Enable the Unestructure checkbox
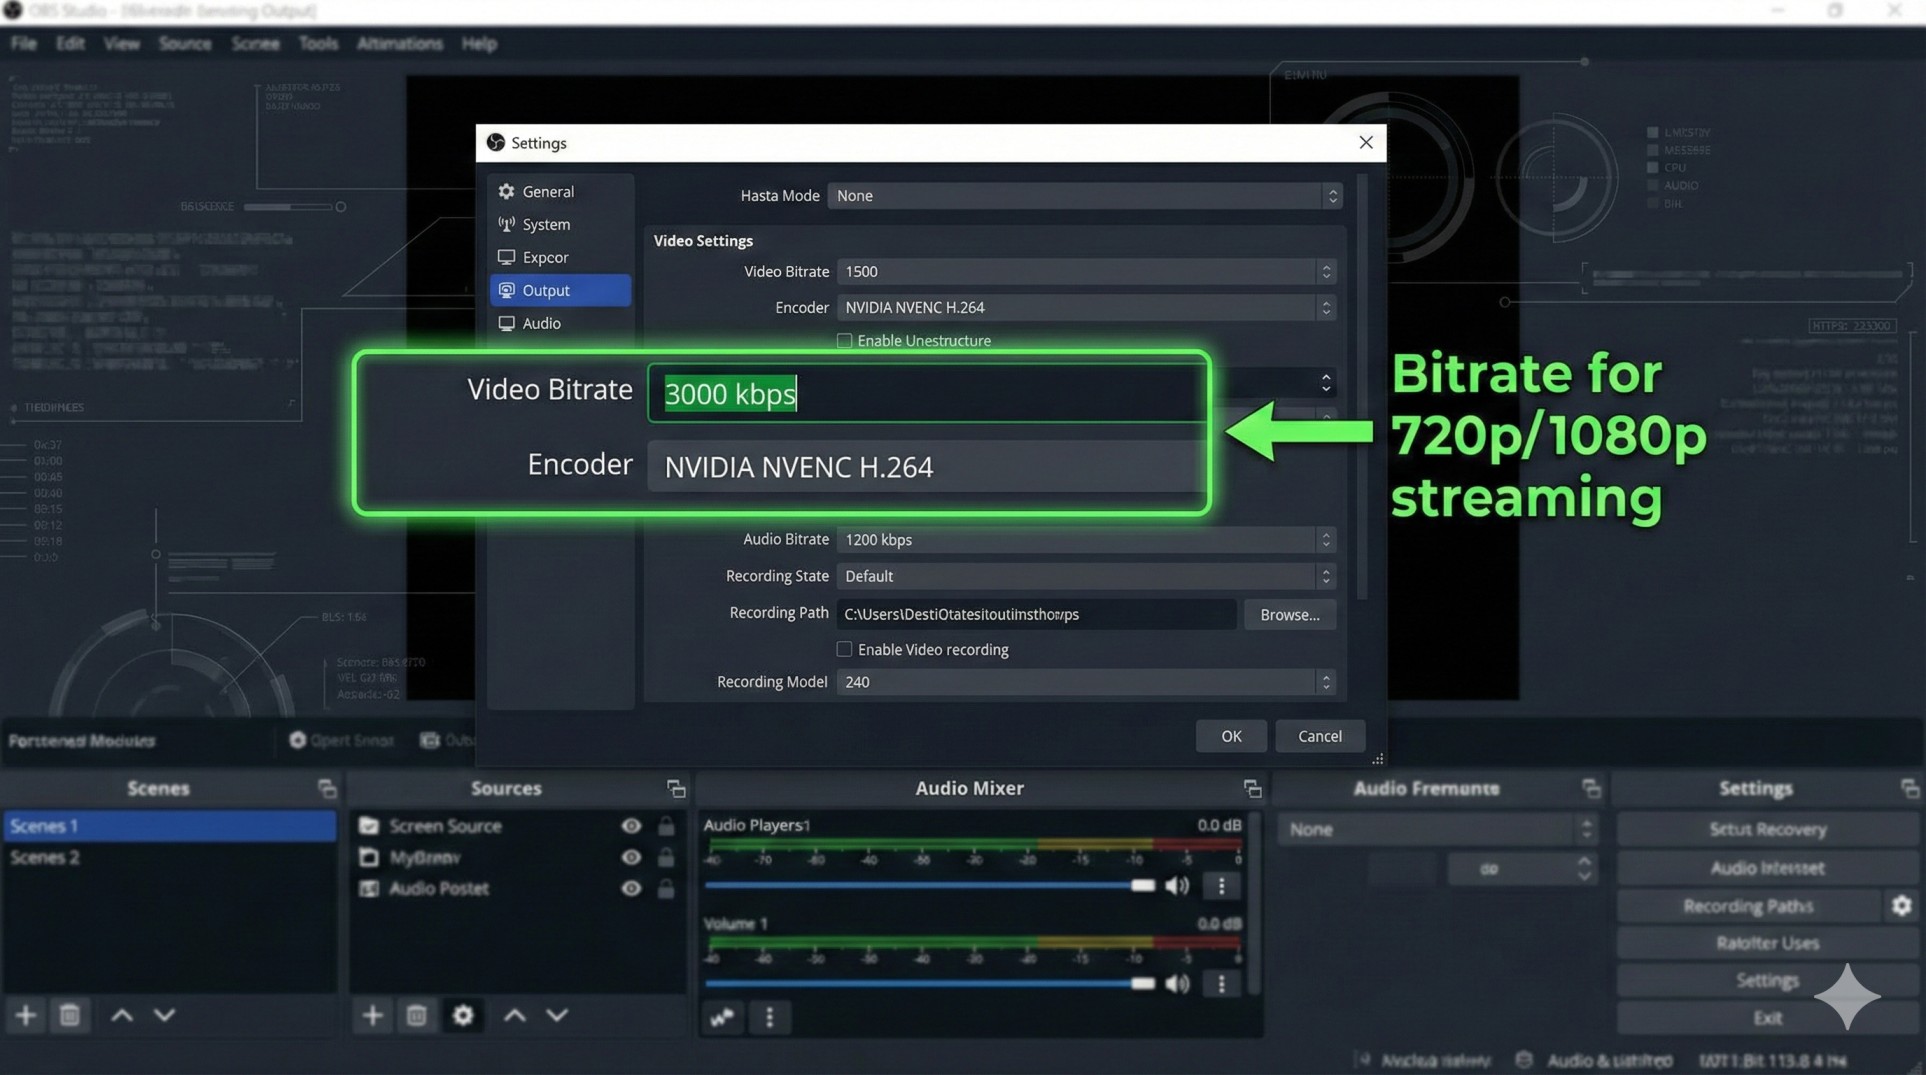 point(845,340)
